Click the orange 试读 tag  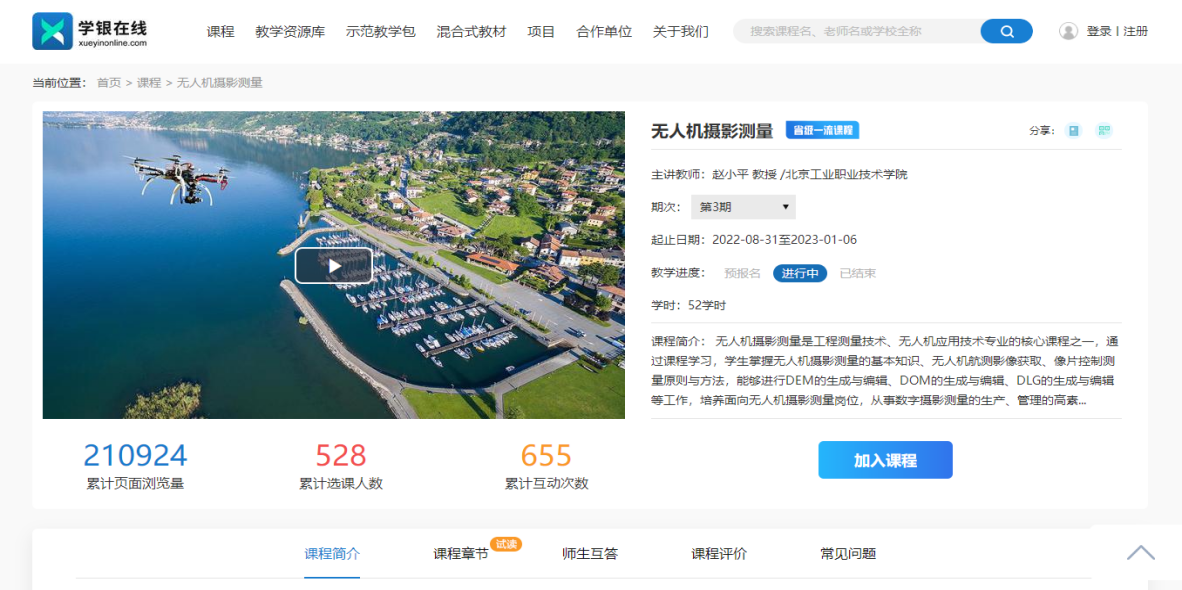click(x=506, y=544)
